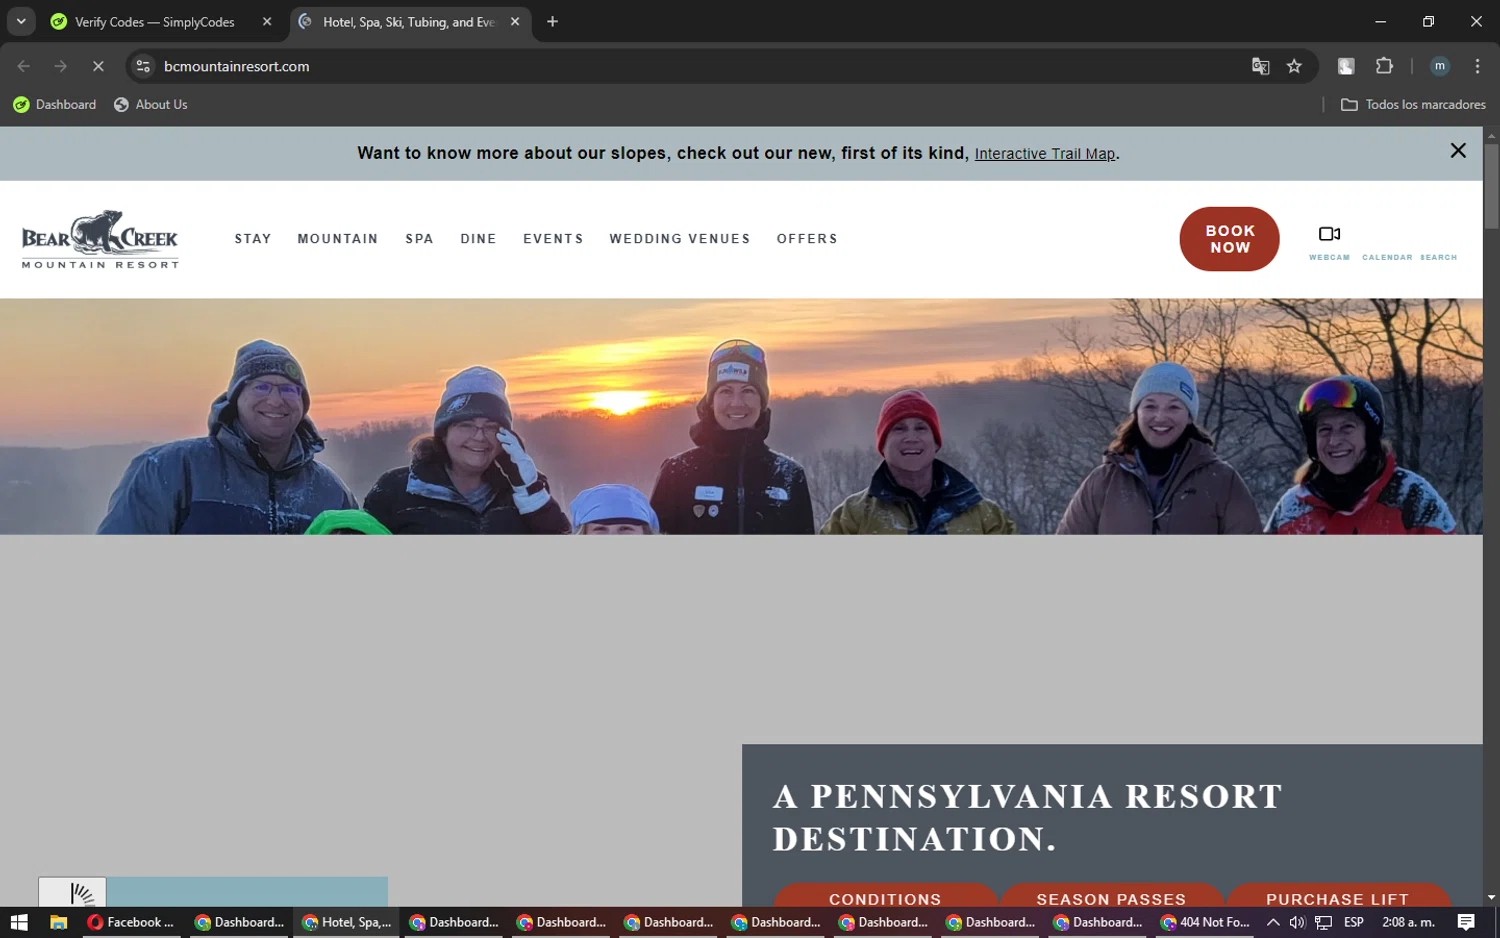Open the Todos los marcadores folder
Viewport: 1500px width, 938px height.
[1413, 104]
